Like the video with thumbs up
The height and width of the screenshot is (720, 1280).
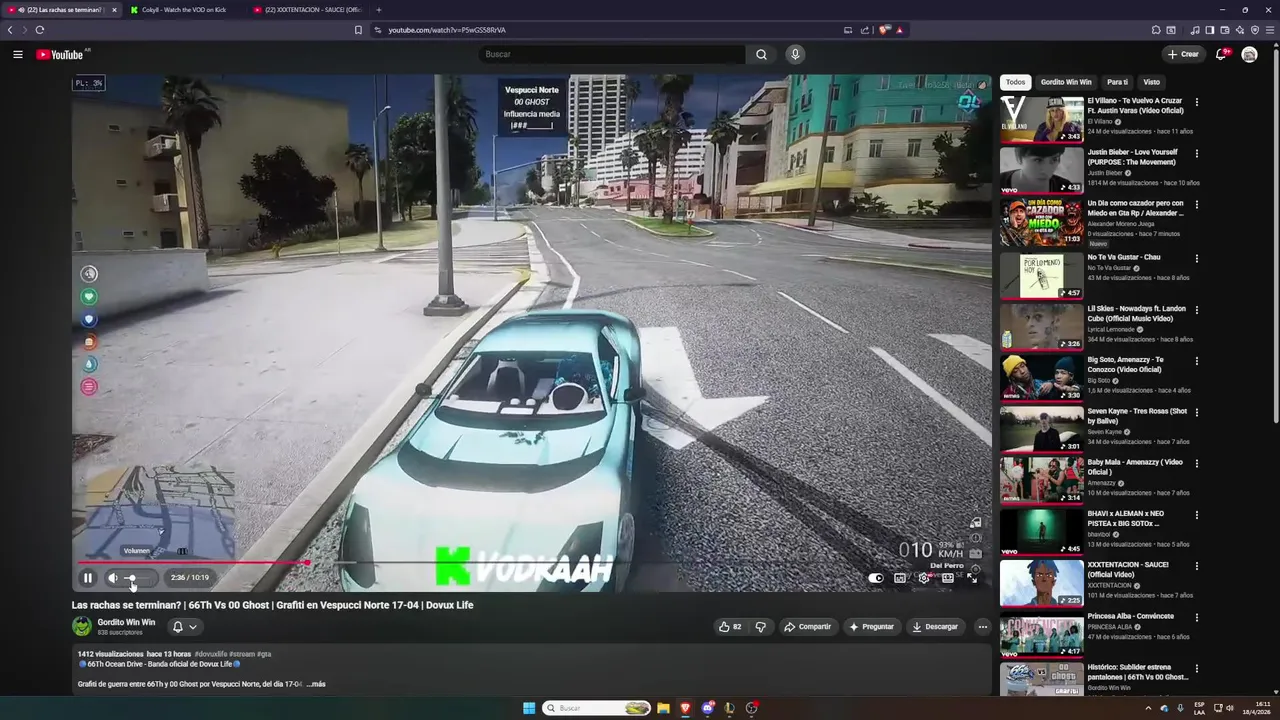(x=730, y=627)
